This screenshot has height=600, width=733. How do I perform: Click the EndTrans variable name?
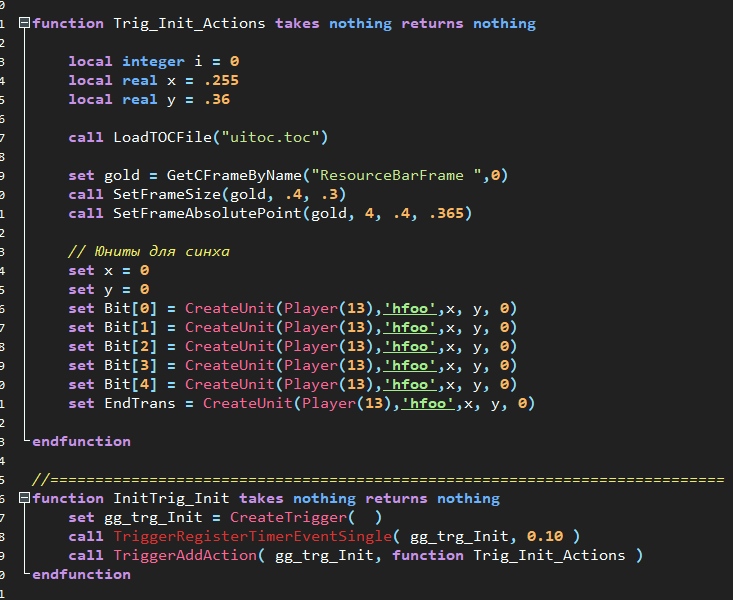tap(140, 404)
